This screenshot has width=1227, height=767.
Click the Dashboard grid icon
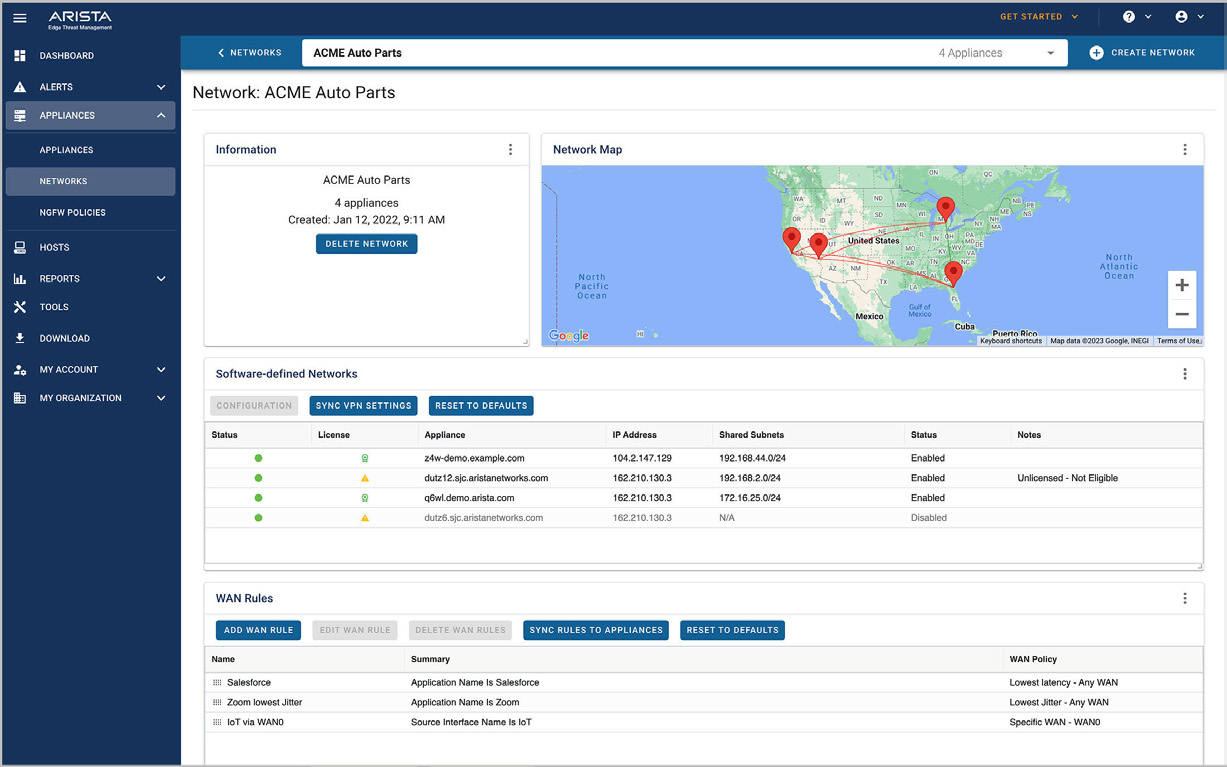[20, 56]
